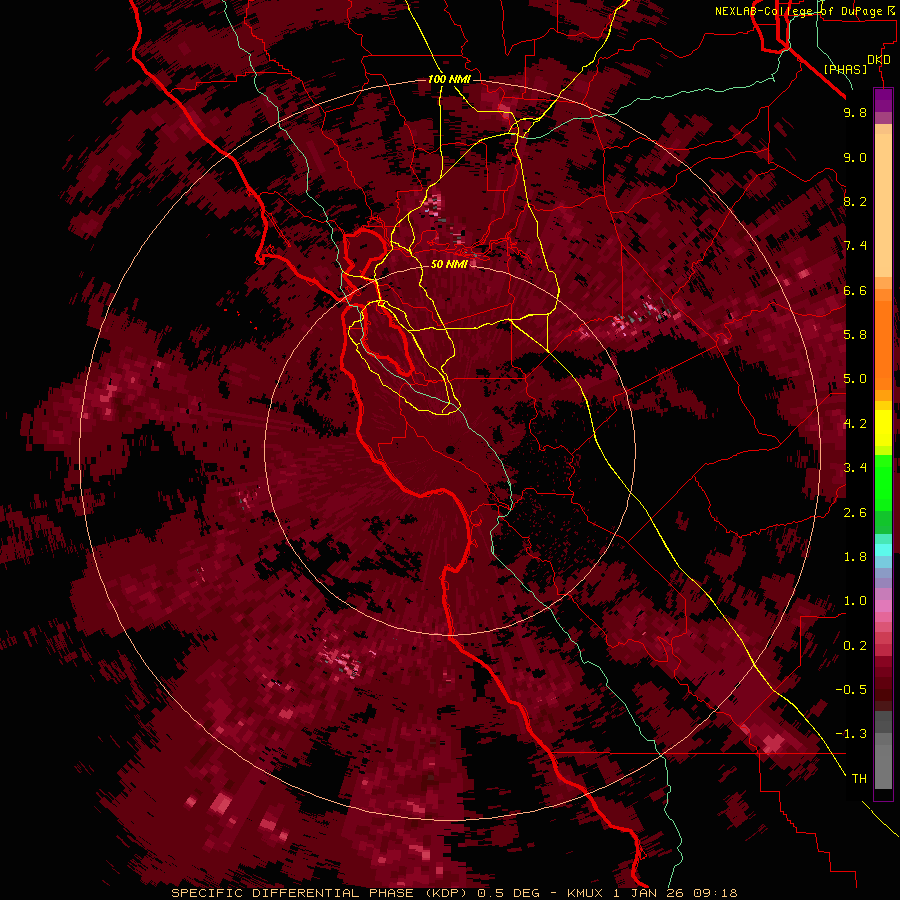Click the '50 NMI' range ring label

pyautogui.click(x=449, y=264)
